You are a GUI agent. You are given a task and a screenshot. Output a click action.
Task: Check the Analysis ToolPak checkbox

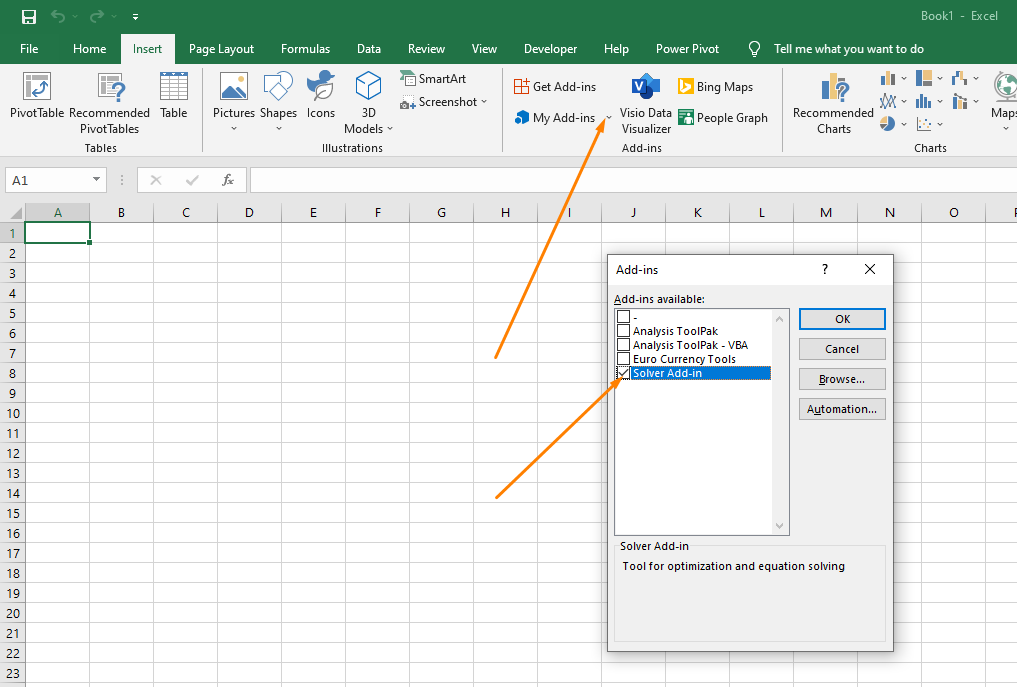(623, 331)
